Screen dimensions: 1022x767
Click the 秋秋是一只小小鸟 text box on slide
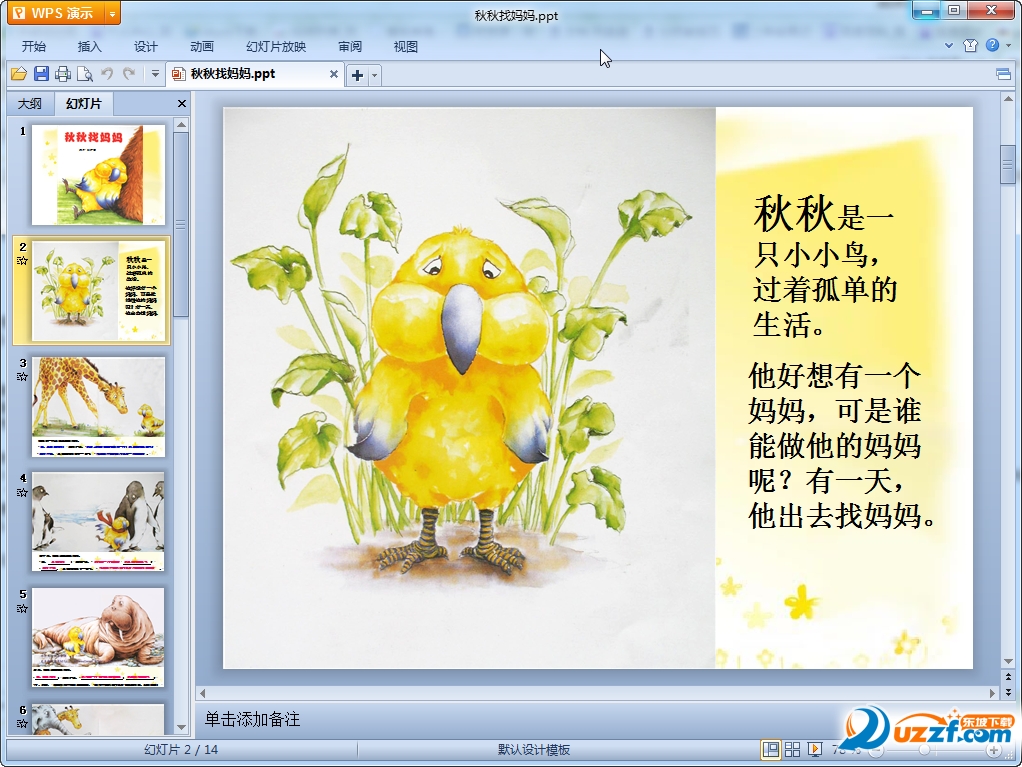tap(826, 267)
